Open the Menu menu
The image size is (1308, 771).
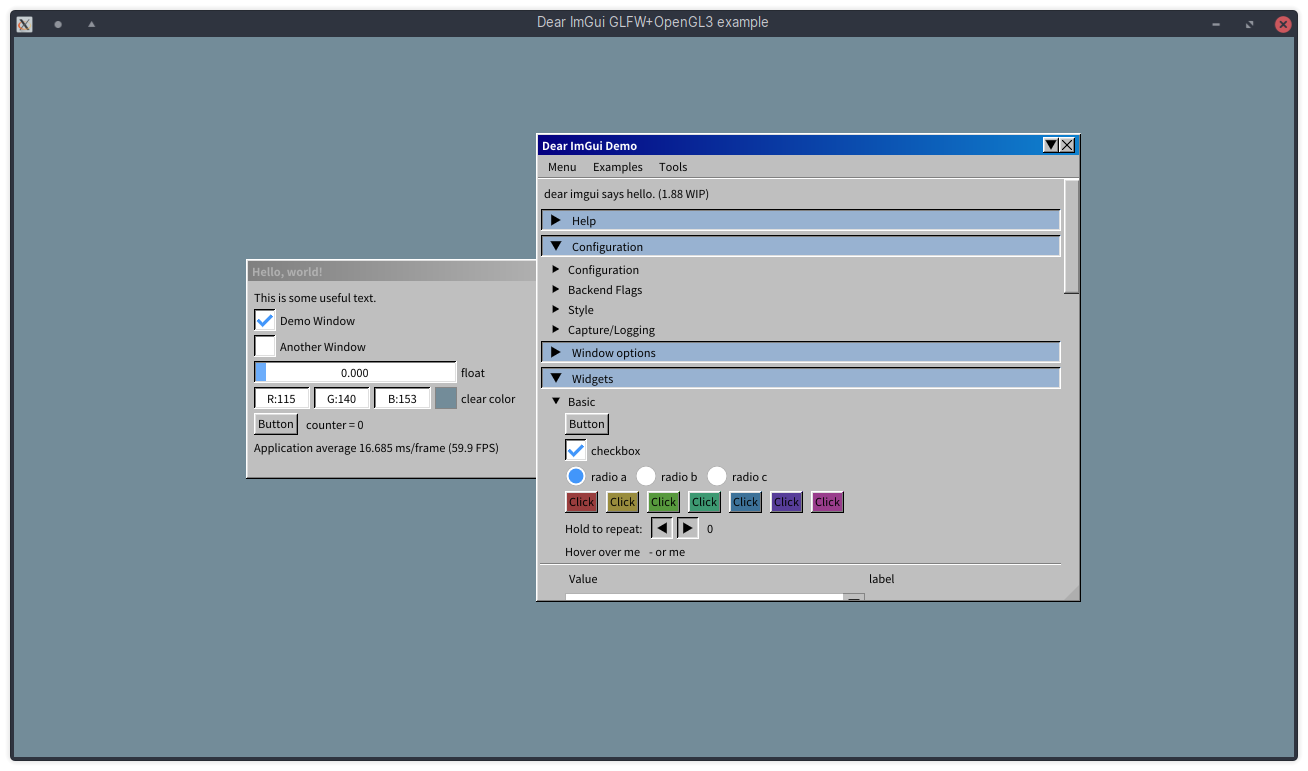562,167
